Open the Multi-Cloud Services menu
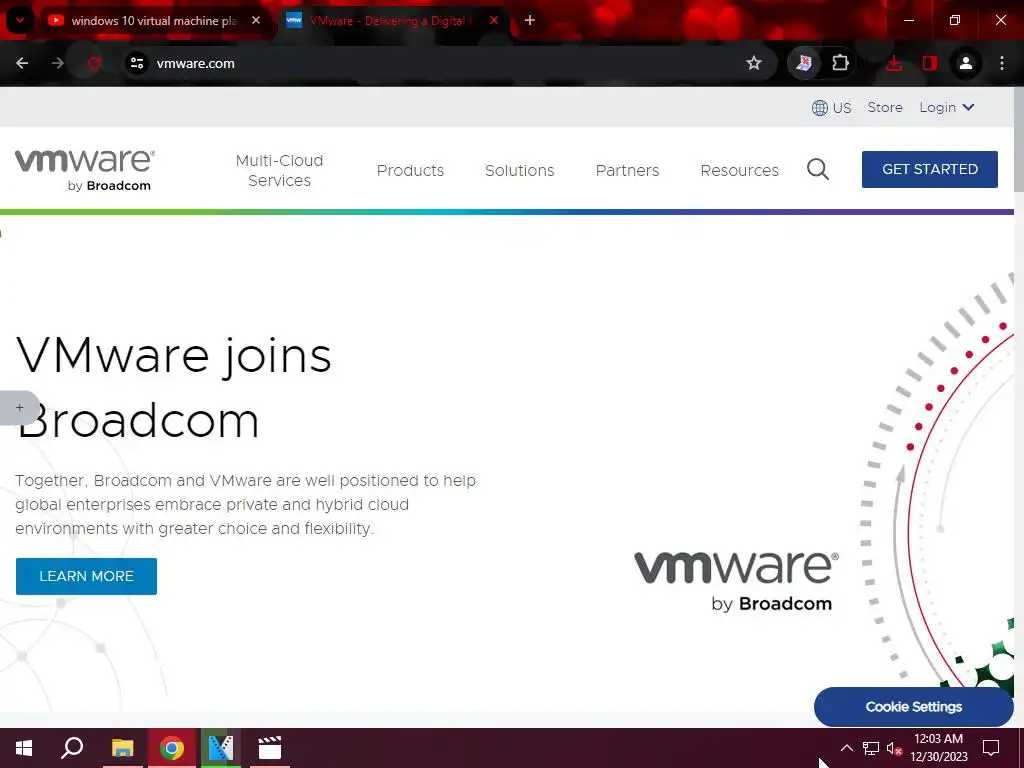 pyautogui.click(x=280, y=170)
